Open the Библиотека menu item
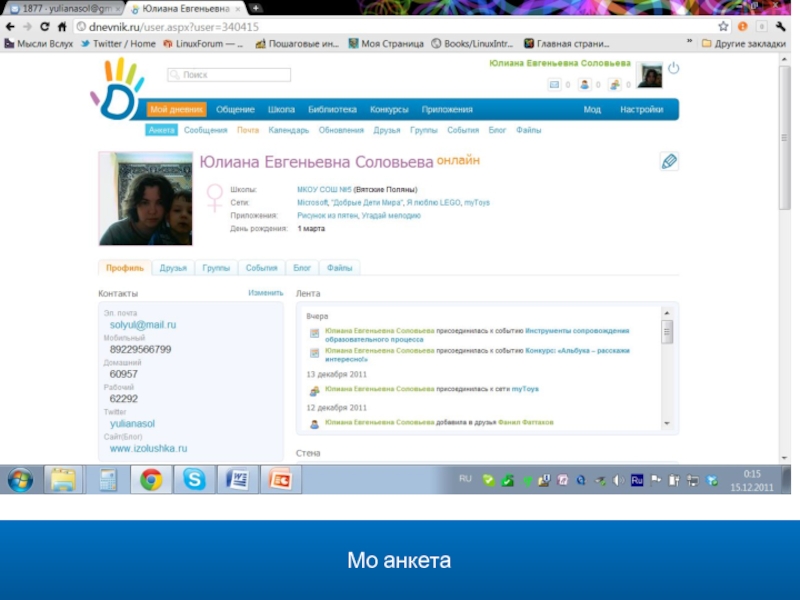 332,110
